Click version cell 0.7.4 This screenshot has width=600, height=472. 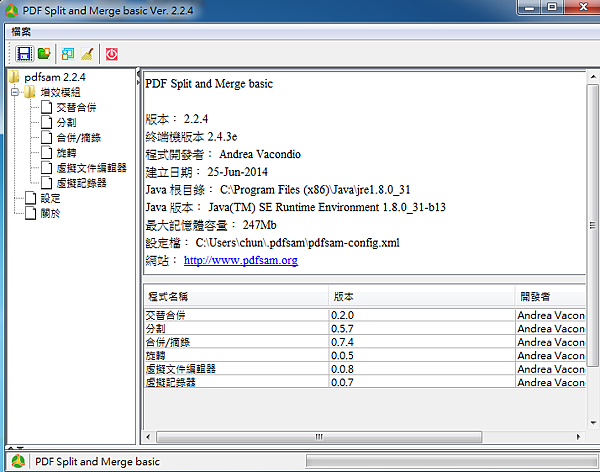pos(422,342)
